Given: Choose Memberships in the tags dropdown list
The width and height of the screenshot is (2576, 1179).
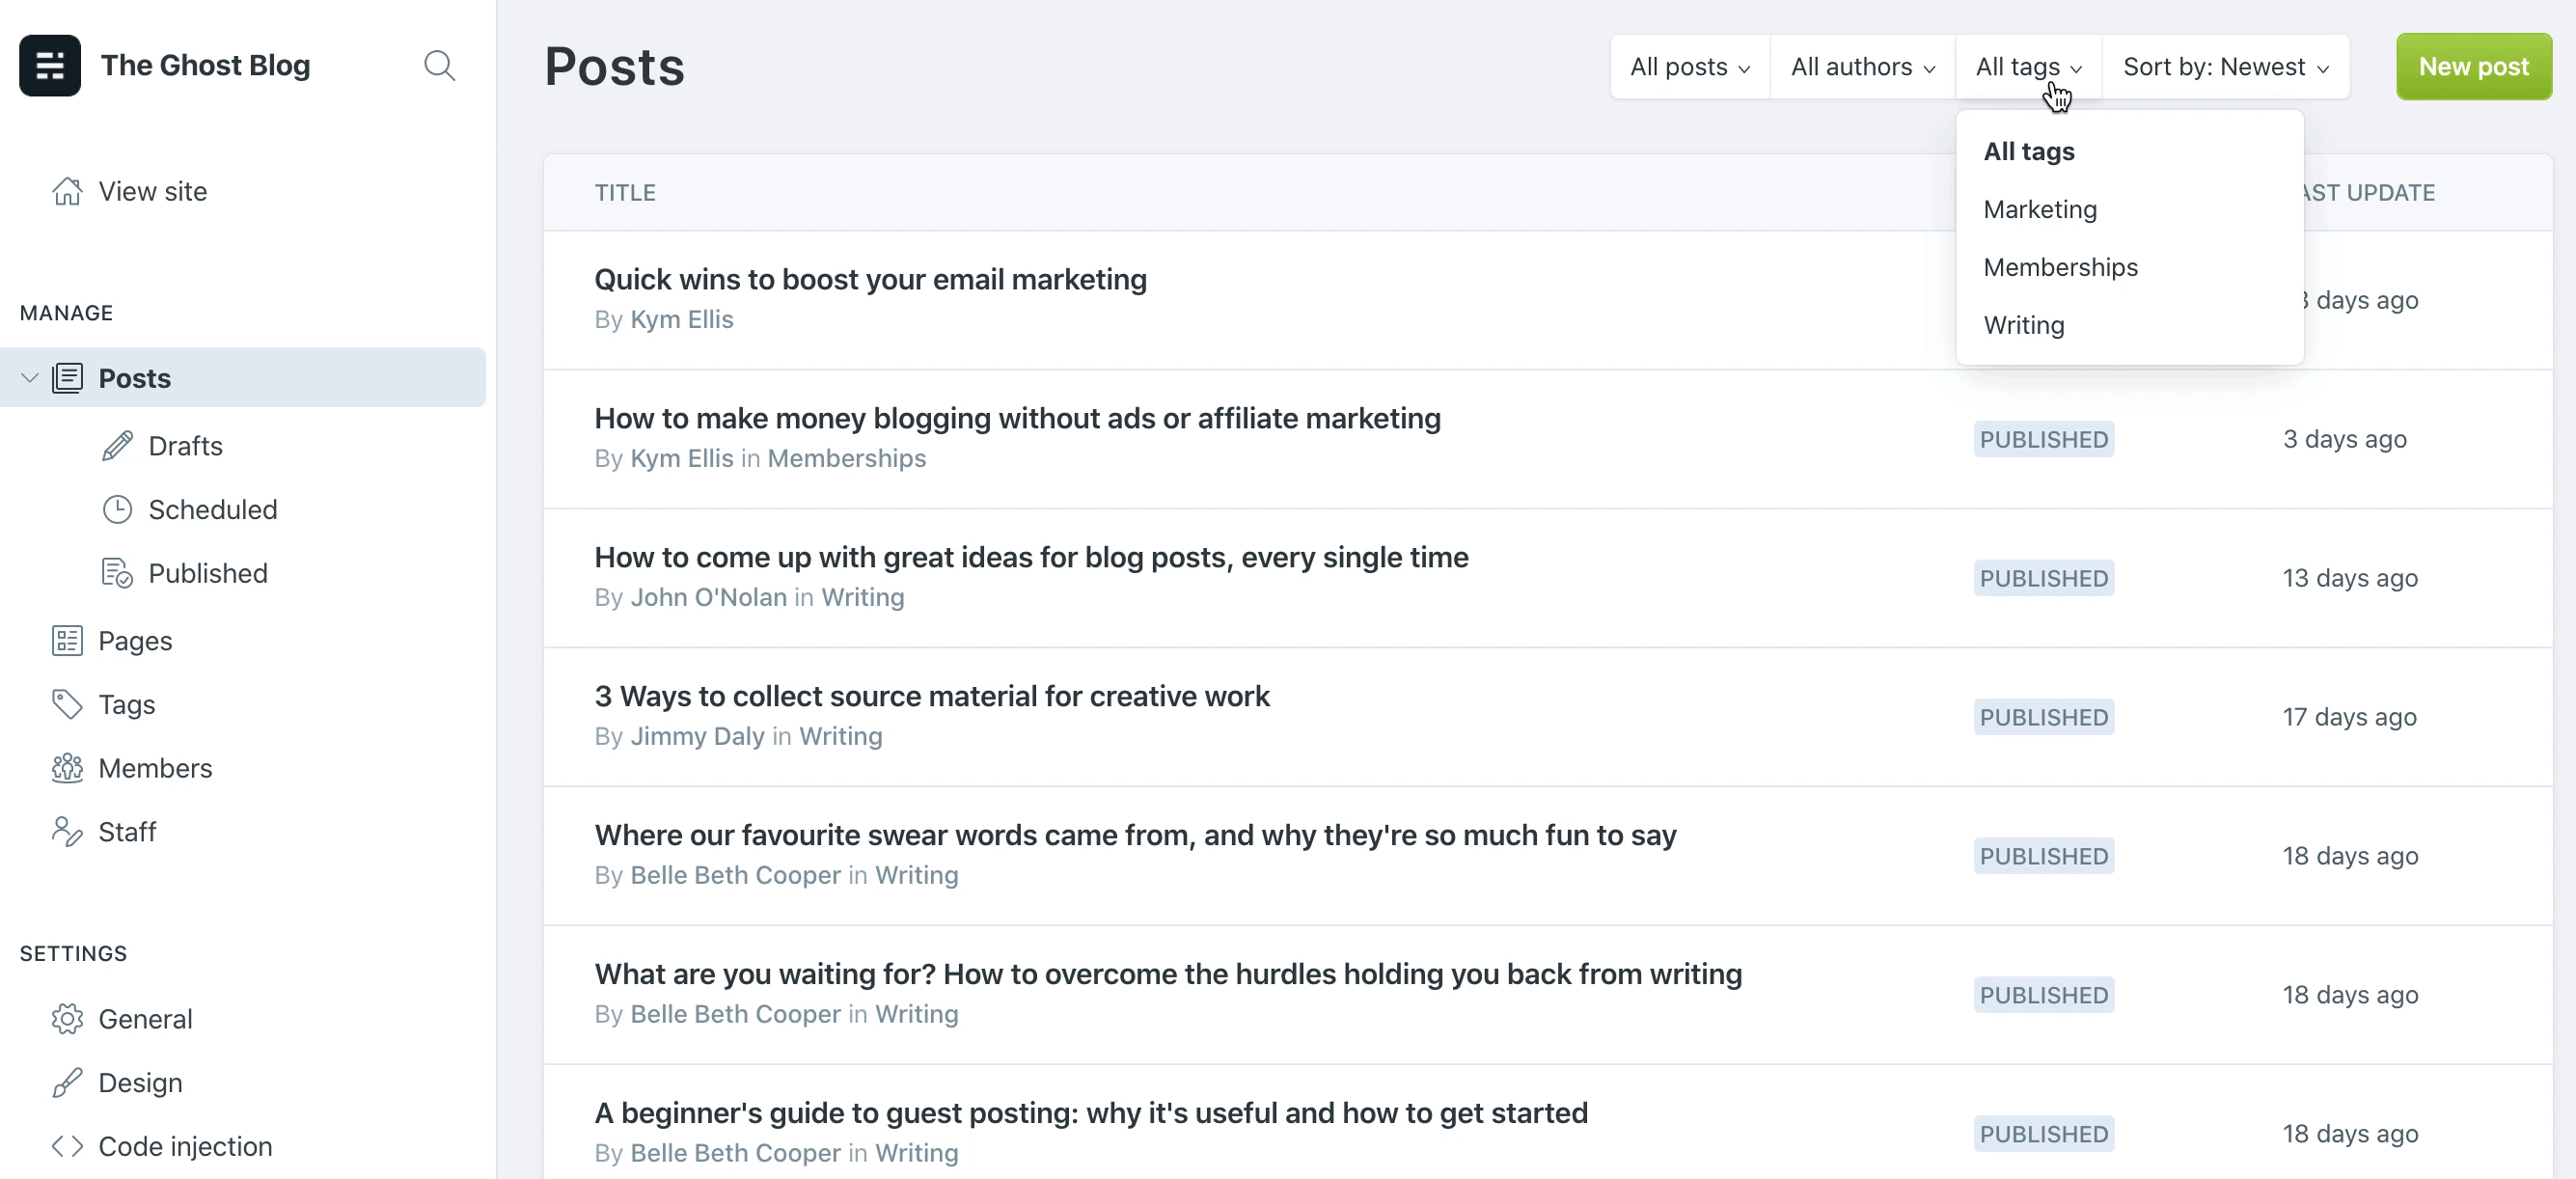Looking at the screenshot, I should pos(2060,267).
